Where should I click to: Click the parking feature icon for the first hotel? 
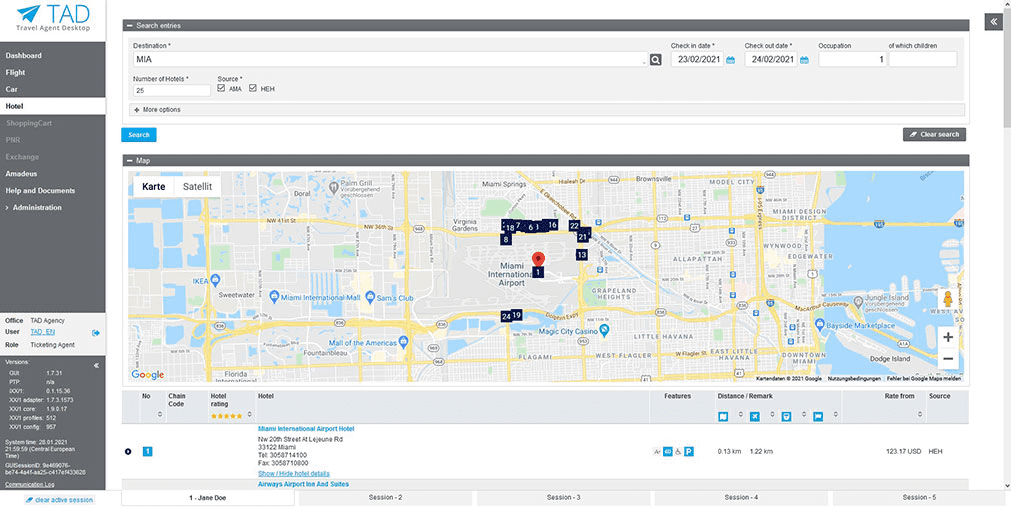689,452
